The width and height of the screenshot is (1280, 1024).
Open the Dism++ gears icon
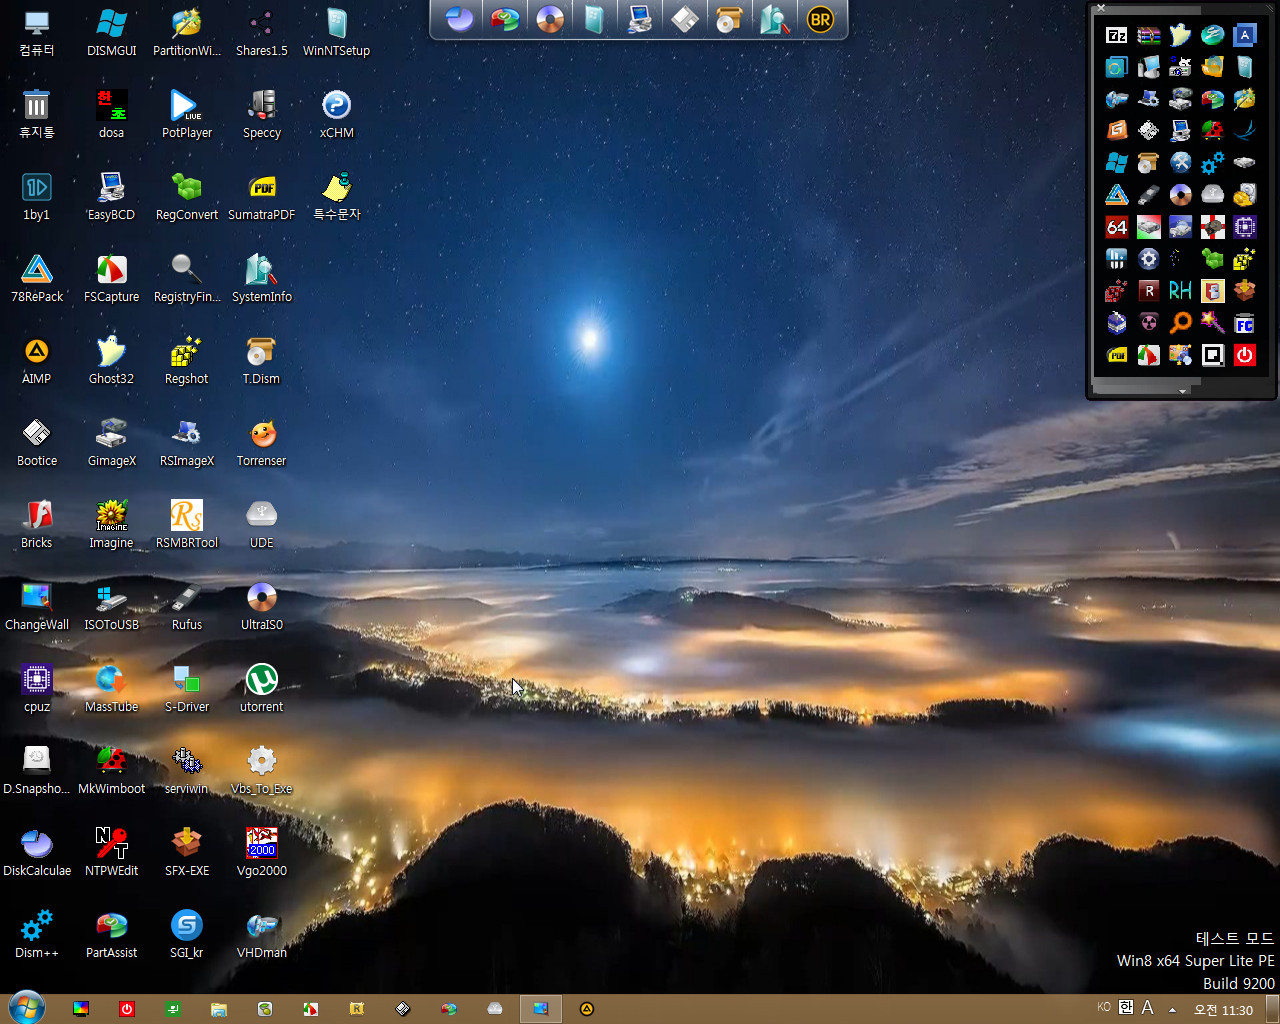point(36,935)
